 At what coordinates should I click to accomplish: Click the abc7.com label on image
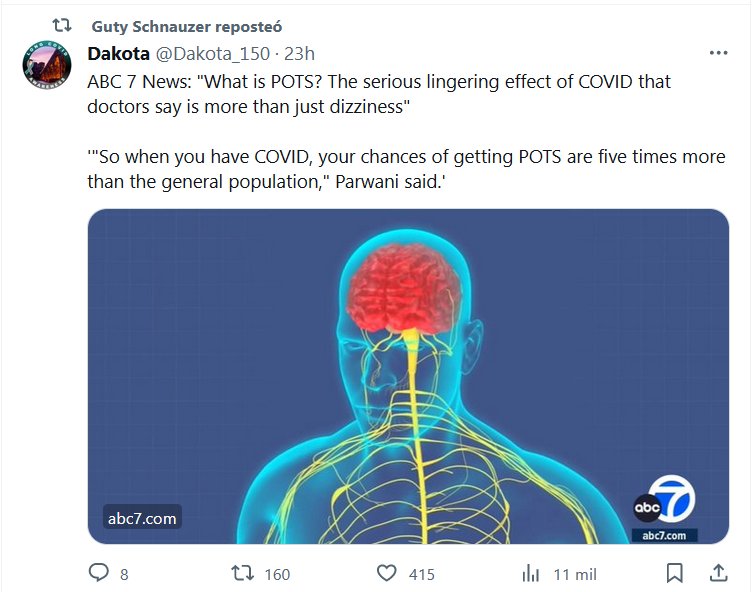(x=141, y=518)
